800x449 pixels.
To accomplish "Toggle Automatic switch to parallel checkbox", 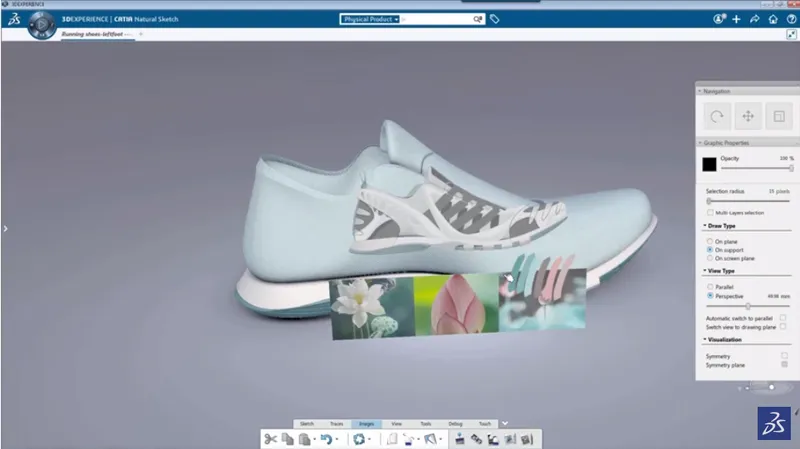I will click(783, 317).
